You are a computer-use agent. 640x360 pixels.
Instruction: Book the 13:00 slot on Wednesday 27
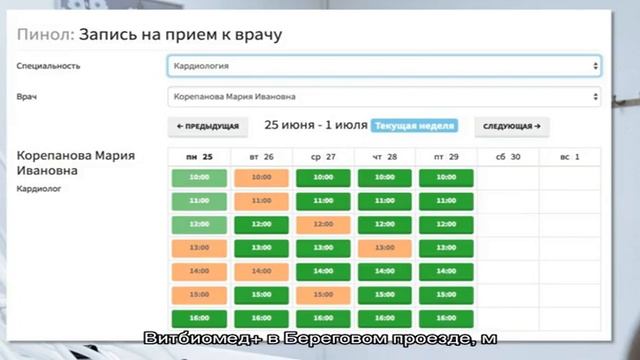coord(323,248)
